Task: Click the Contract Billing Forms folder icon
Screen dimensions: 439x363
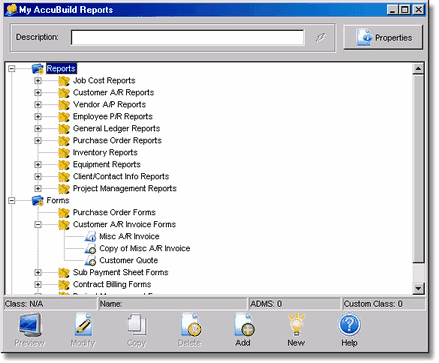Action: (64, 285)
